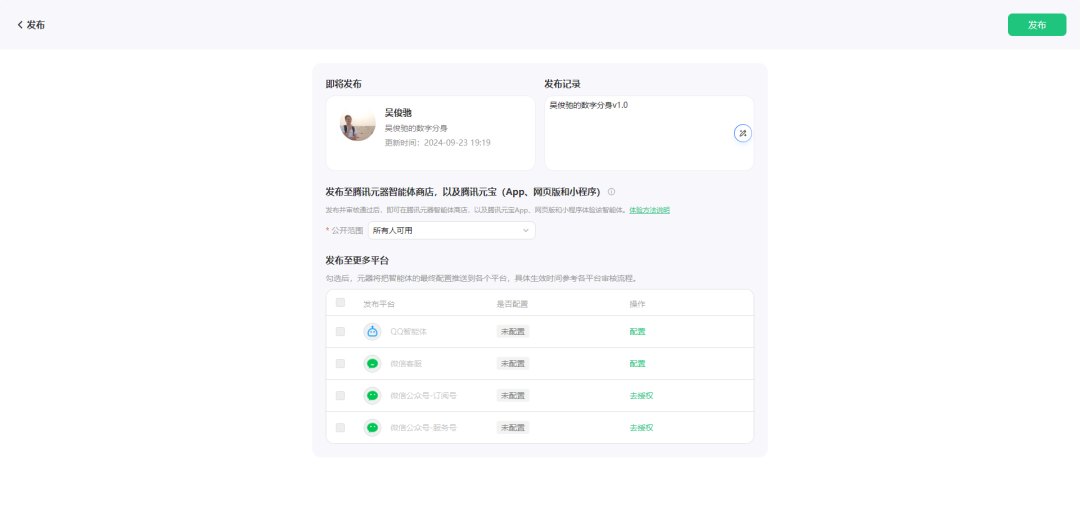Click 配置 link for 微信客服

[x=637, y=363]
